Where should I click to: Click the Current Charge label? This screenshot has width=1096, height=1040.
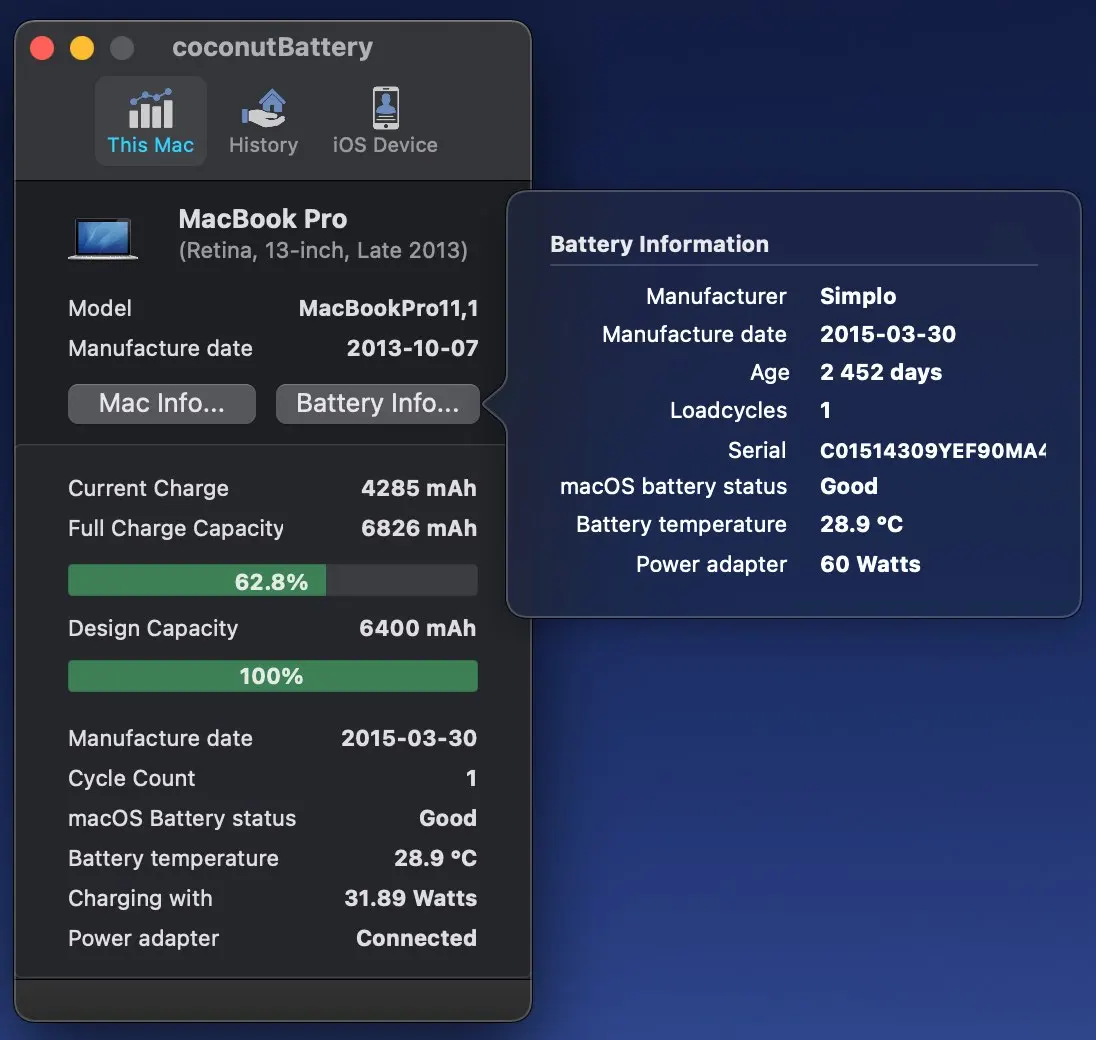tap(148, 489)
